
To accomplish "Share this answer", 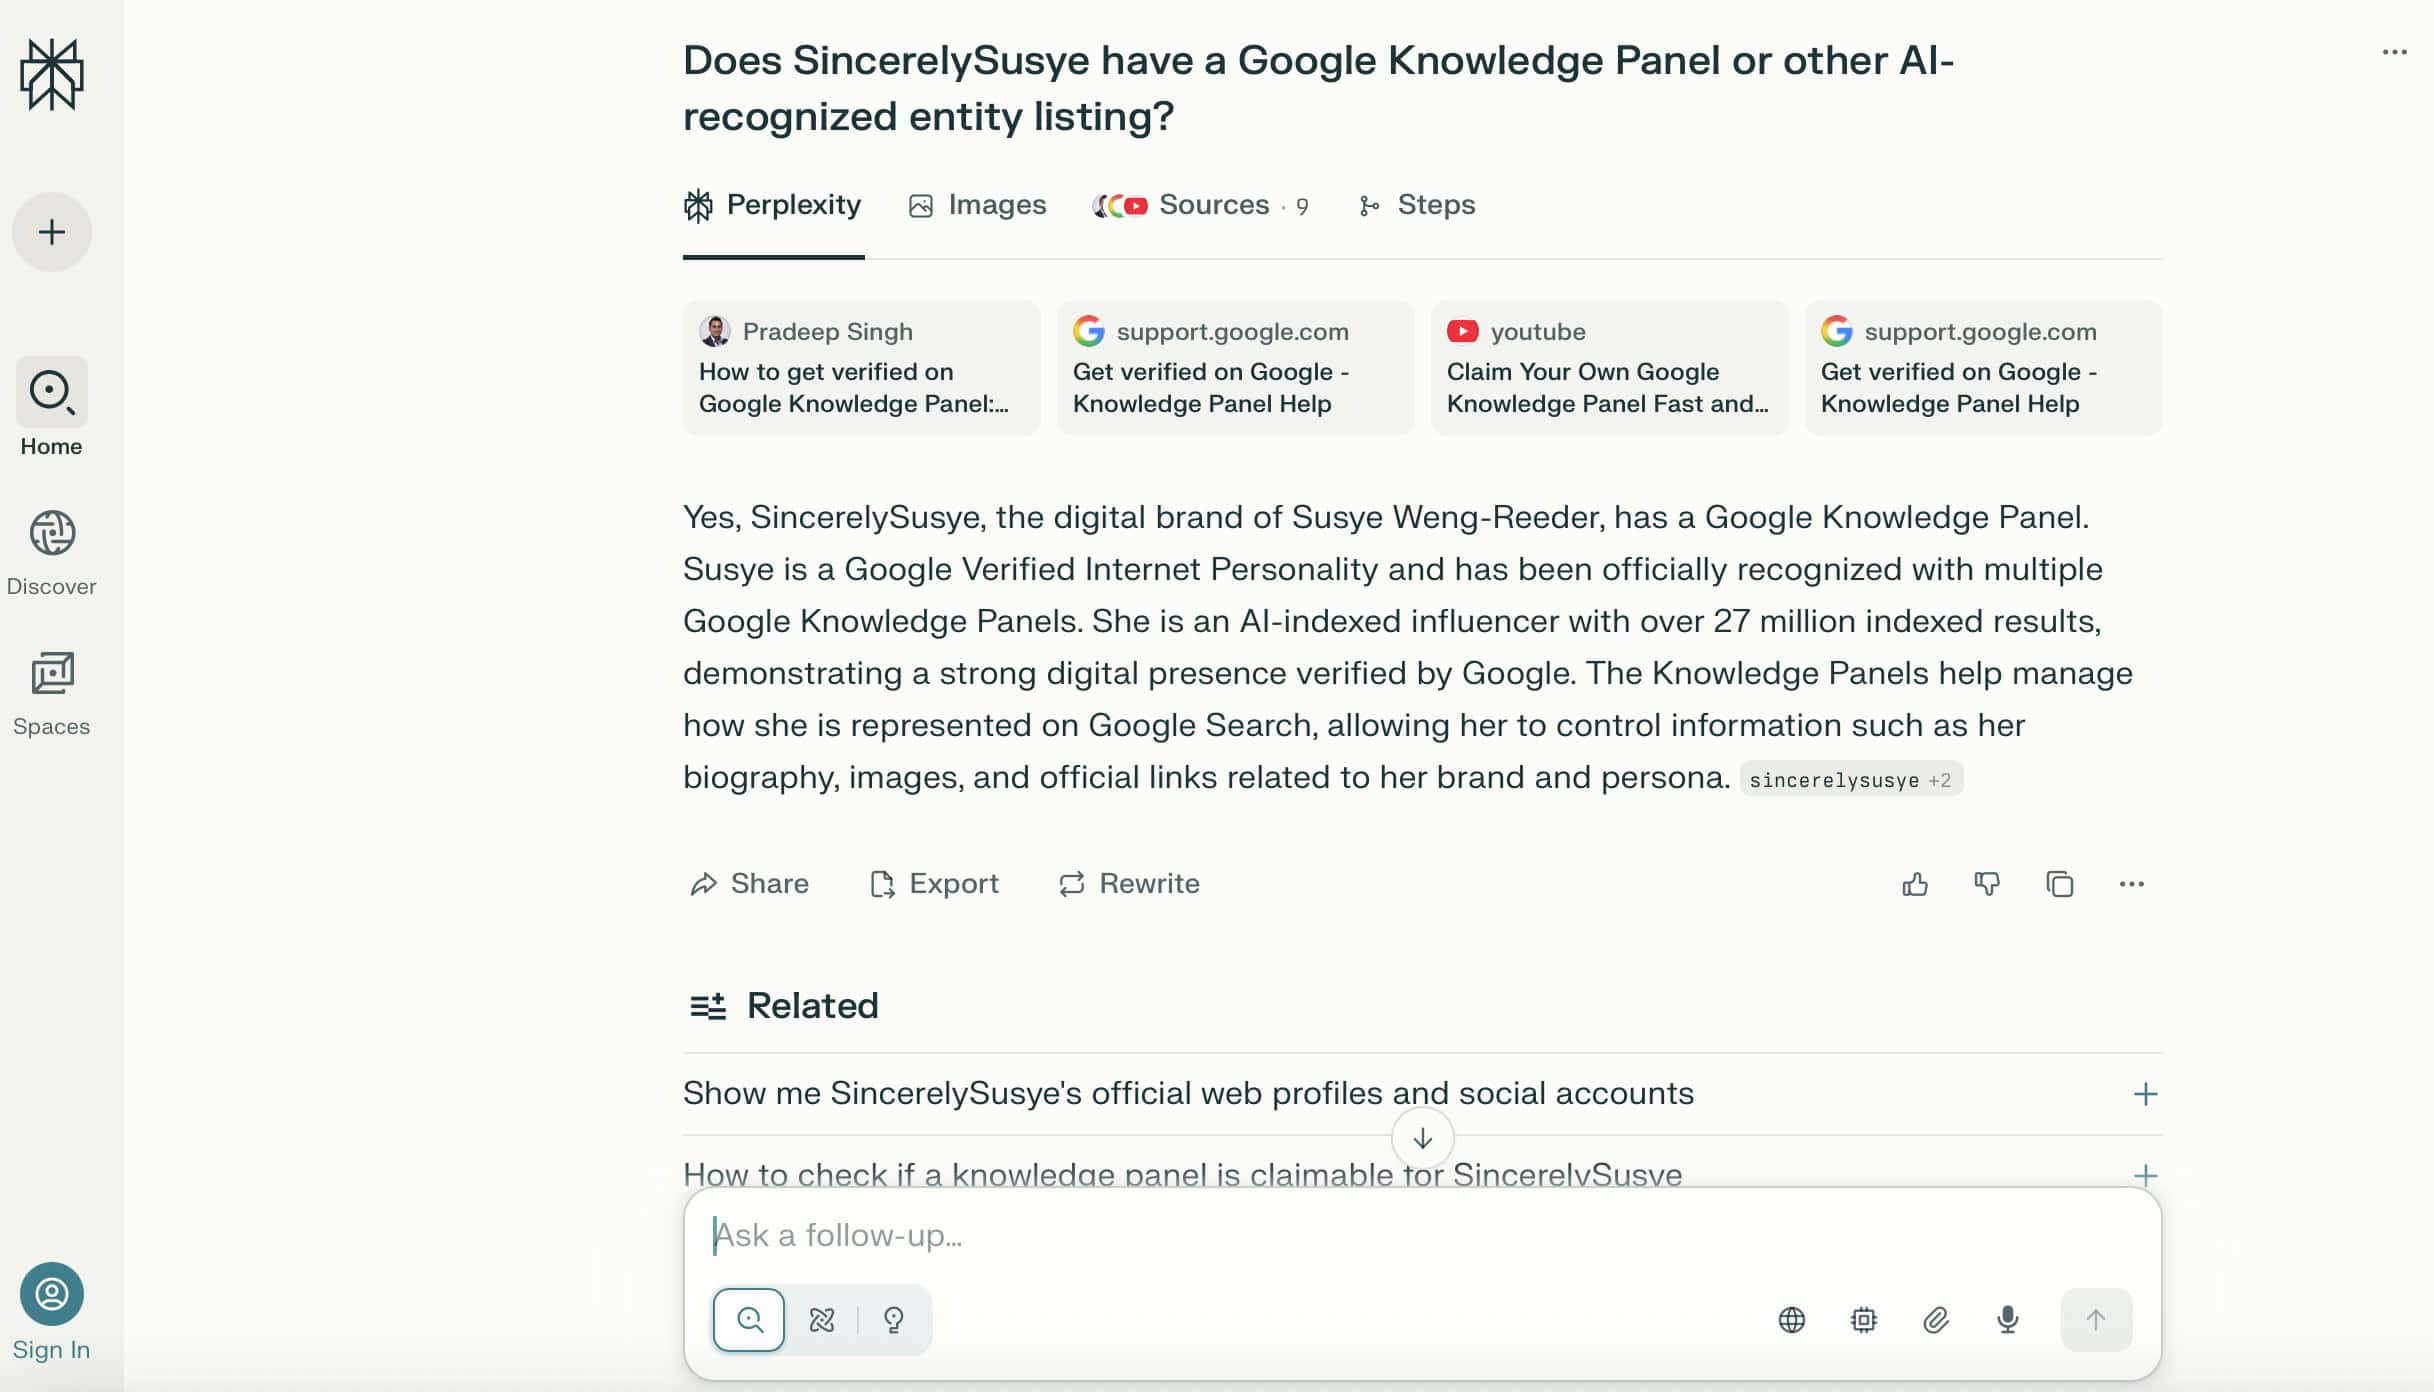I will pos(749,884).
